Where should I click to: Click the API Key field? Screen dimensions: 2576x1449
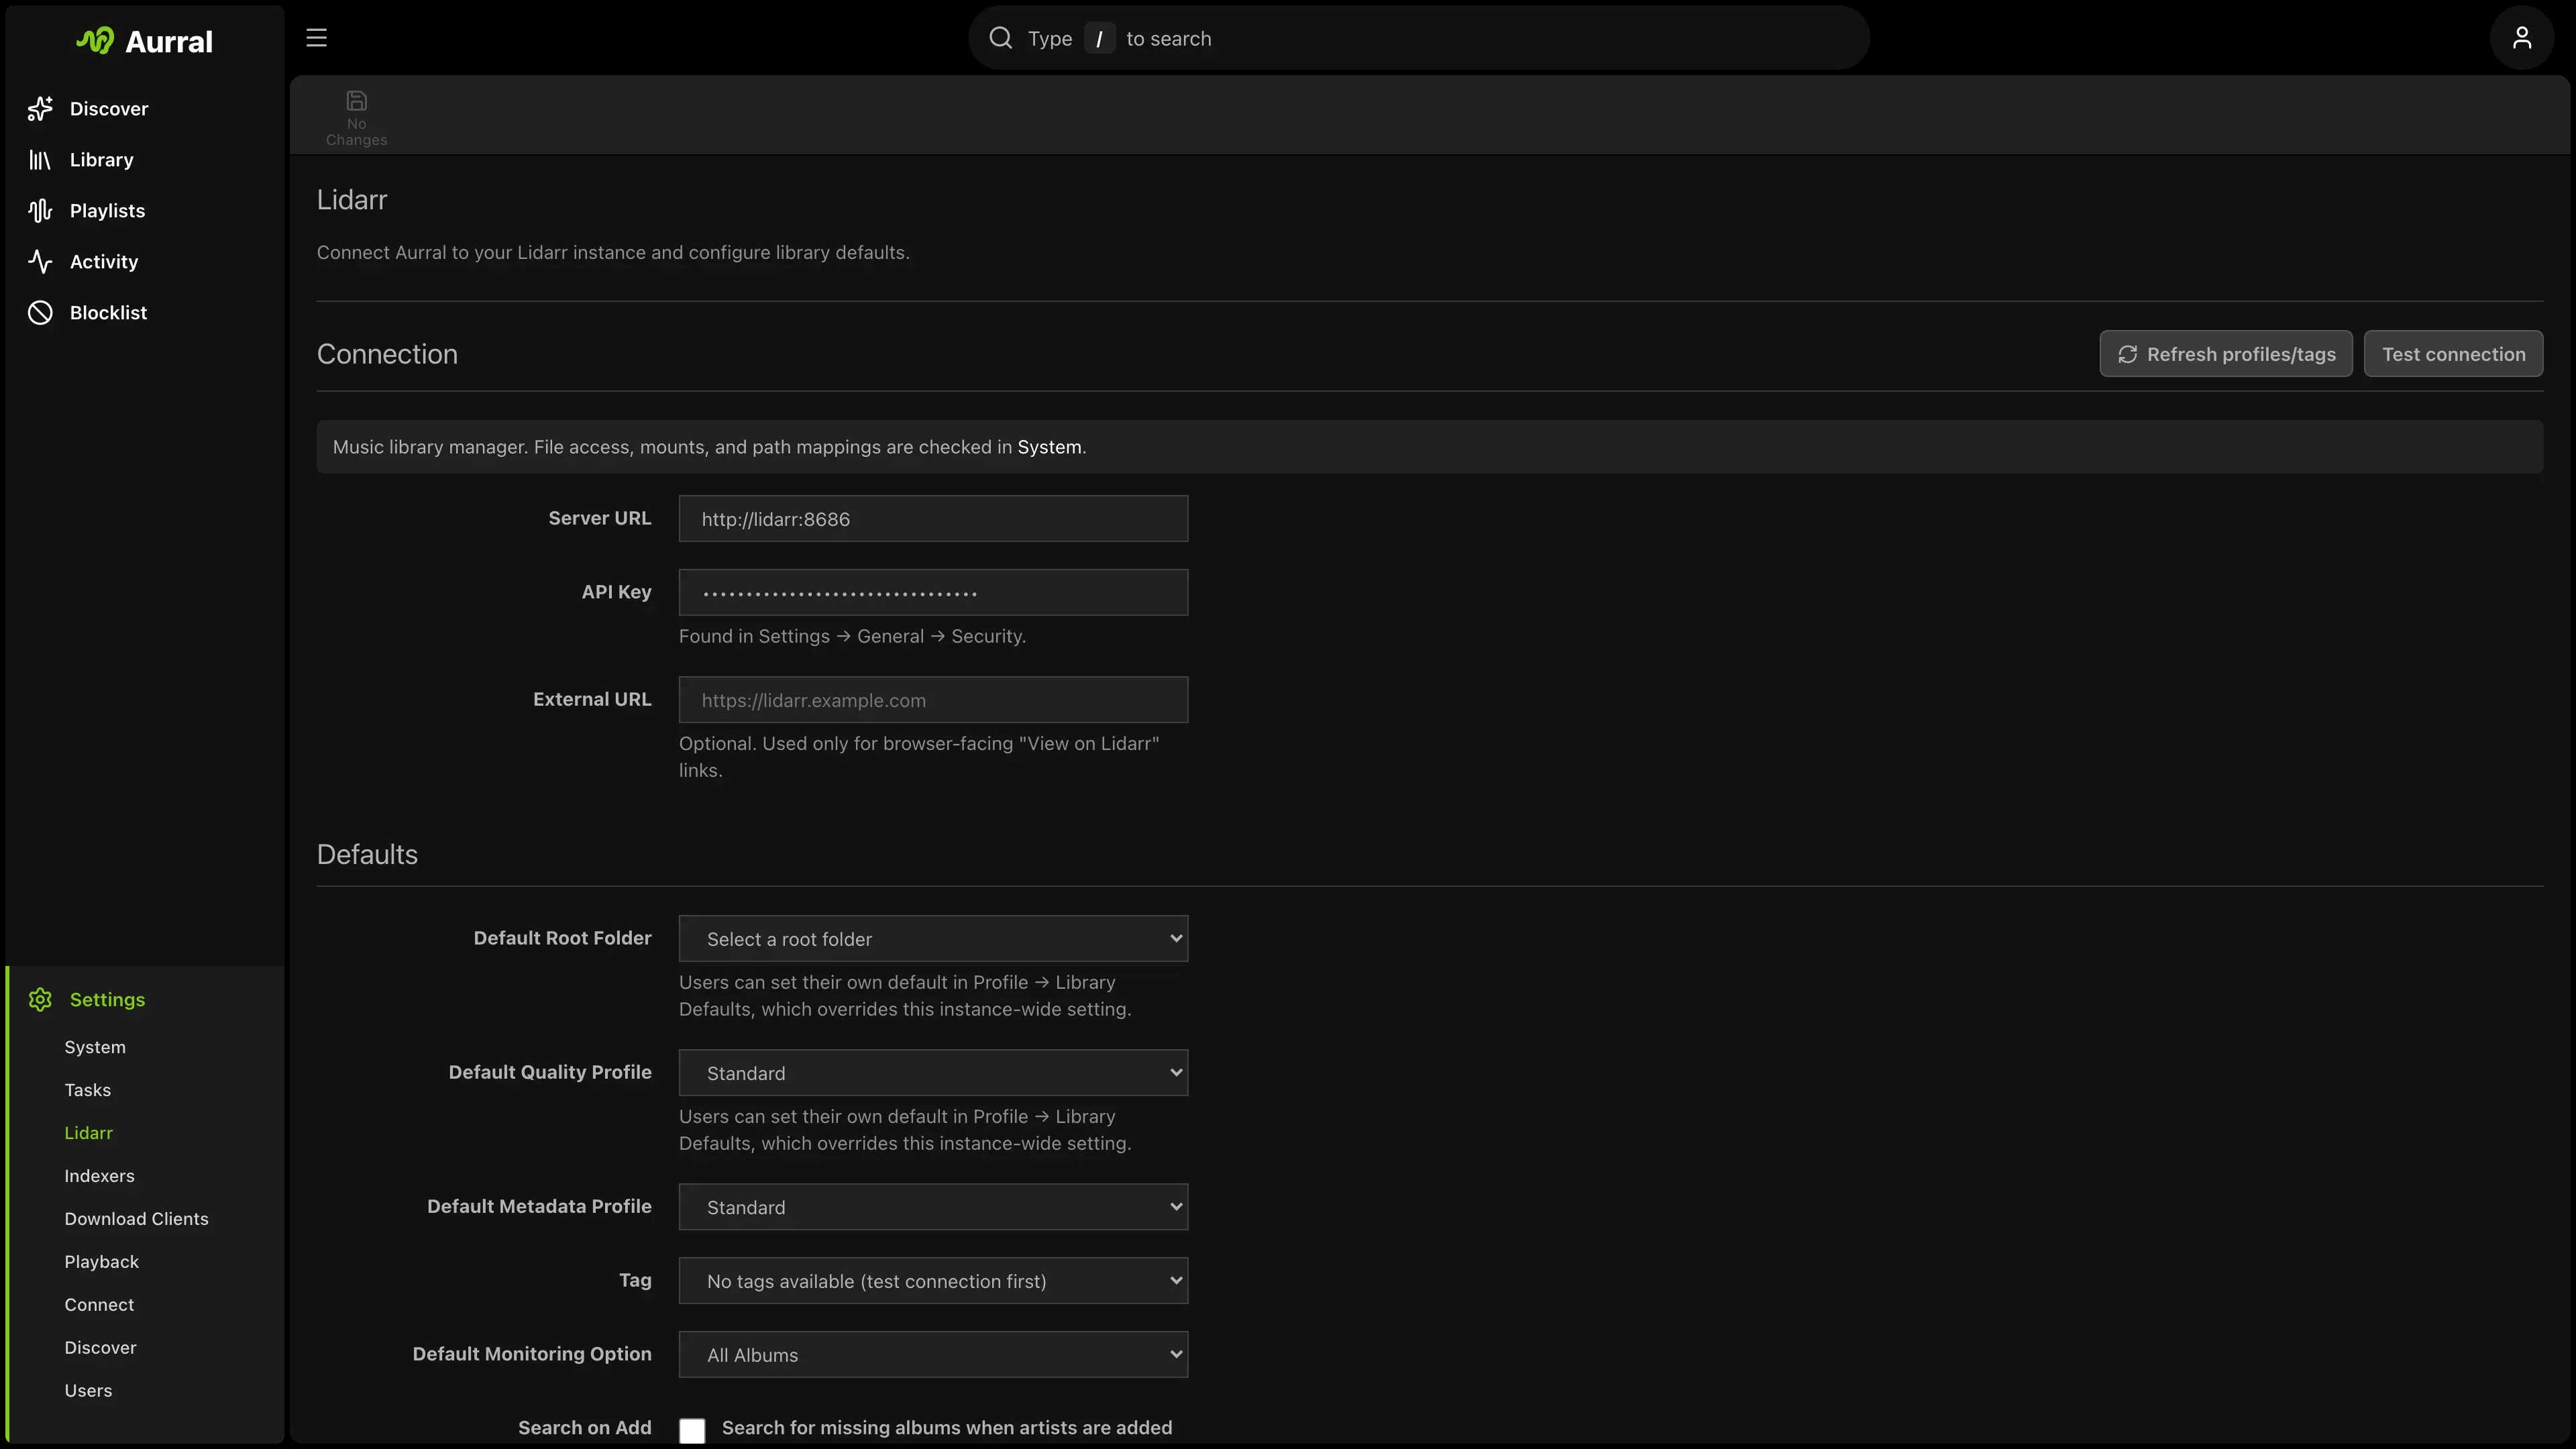point(933,593)
